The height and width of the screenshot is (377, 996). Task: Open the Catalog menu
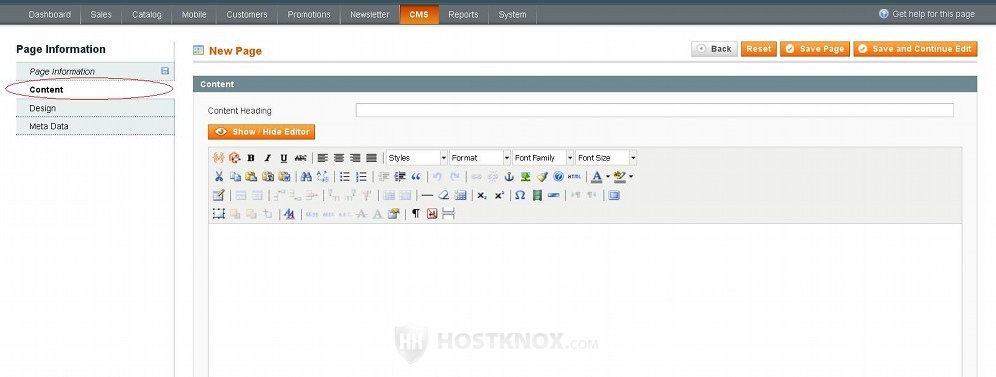click(147, 15)
